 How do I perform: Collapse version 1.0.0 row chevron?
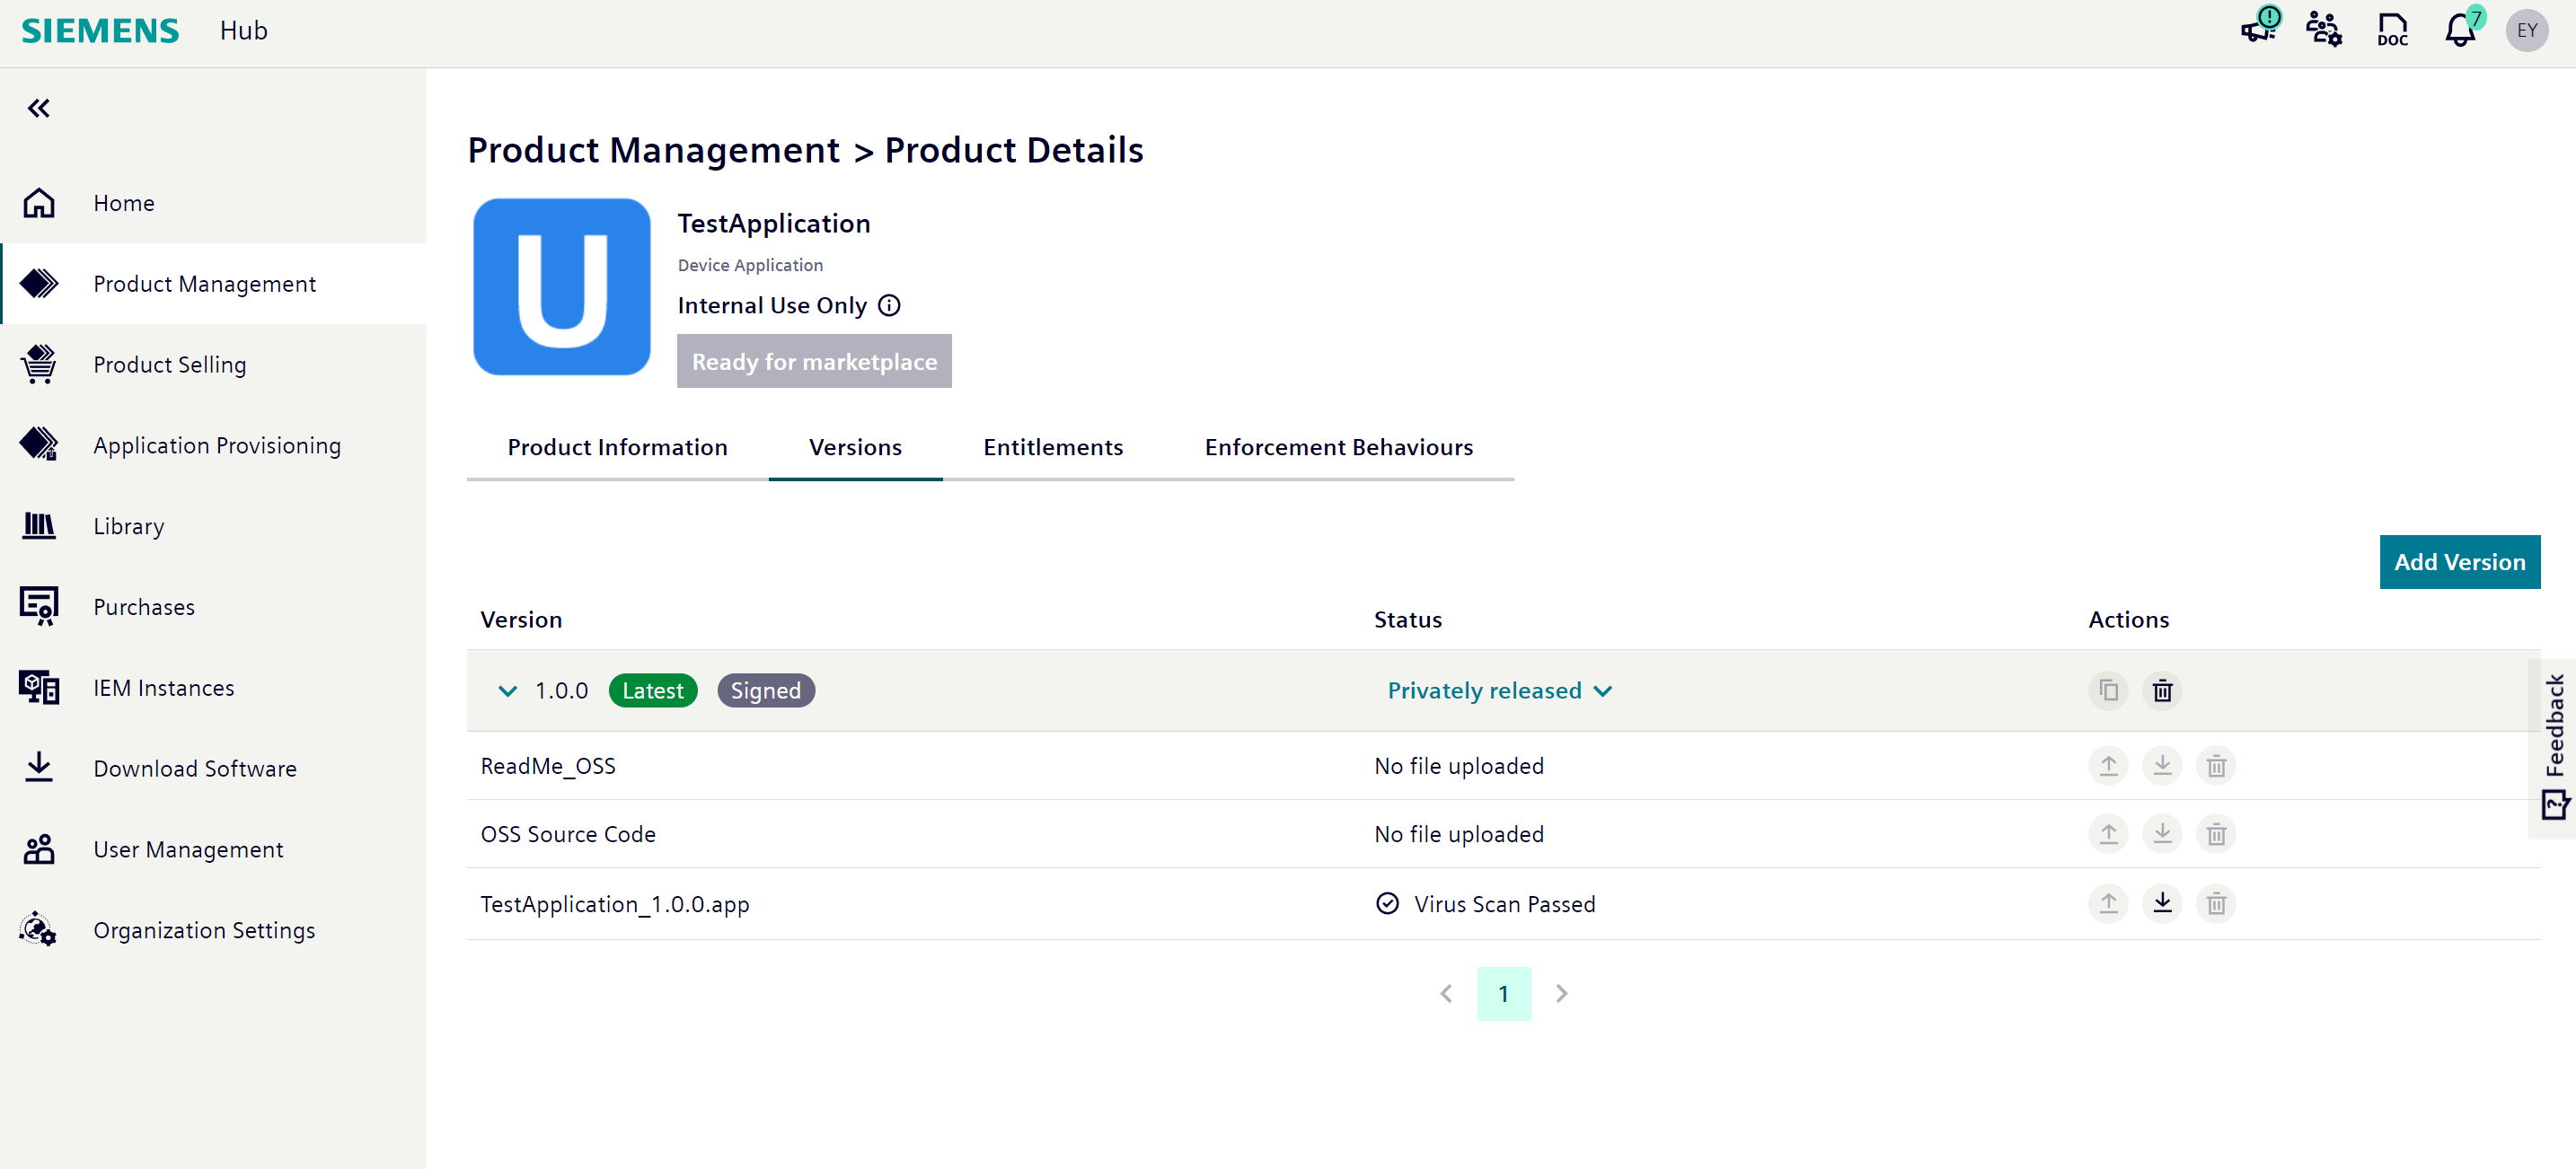pyautogui.click(x=507, y=690)
